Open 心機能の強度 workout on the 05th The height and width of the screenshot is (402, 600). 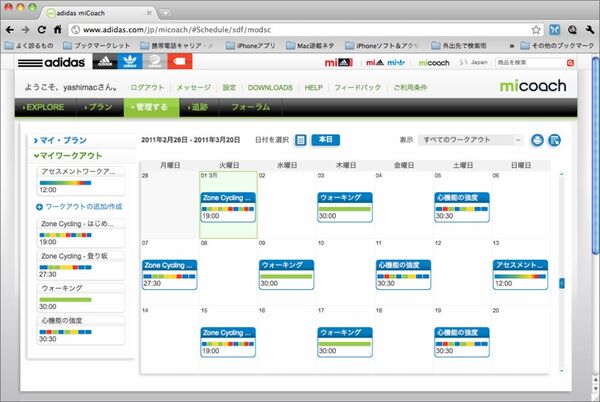[x=461, y=207]
